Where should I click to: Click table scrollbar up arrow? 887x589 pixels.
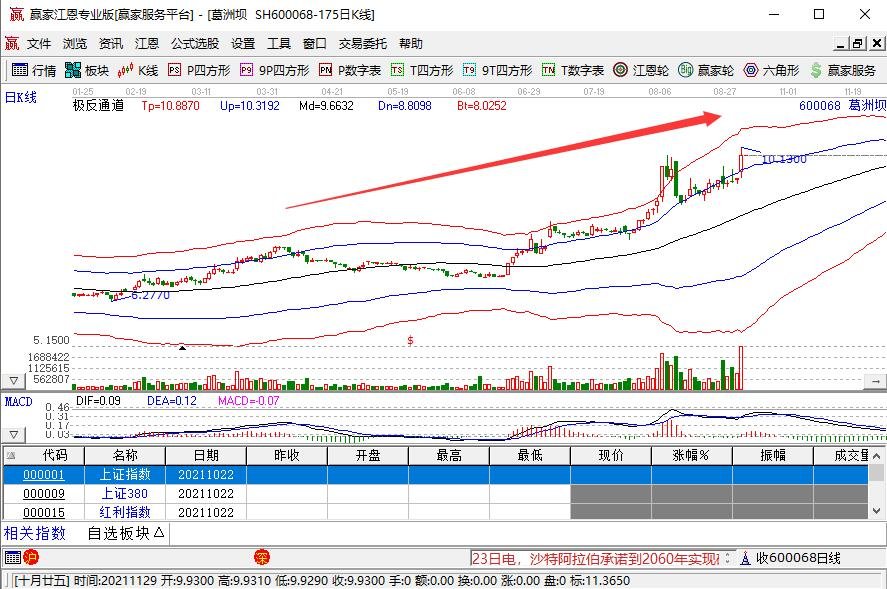tap(877, 455)
